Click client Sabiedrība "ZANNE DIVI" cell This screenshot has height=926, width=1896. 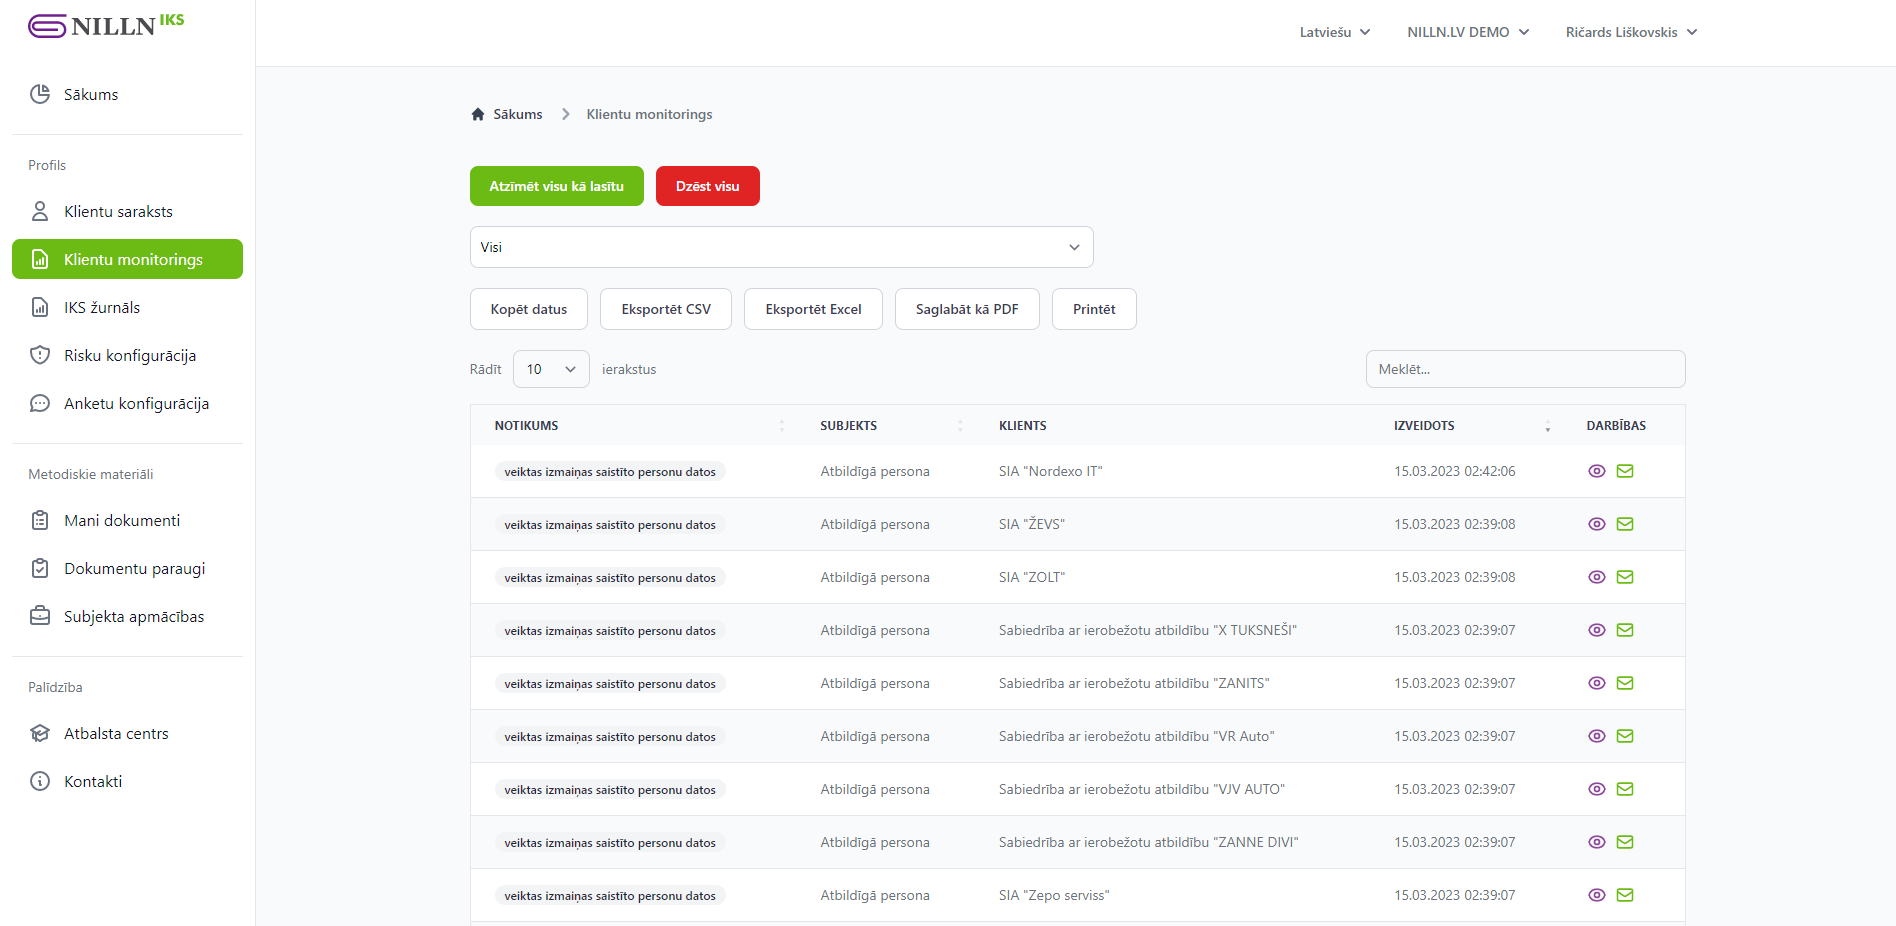click(x=1148, y=842)
